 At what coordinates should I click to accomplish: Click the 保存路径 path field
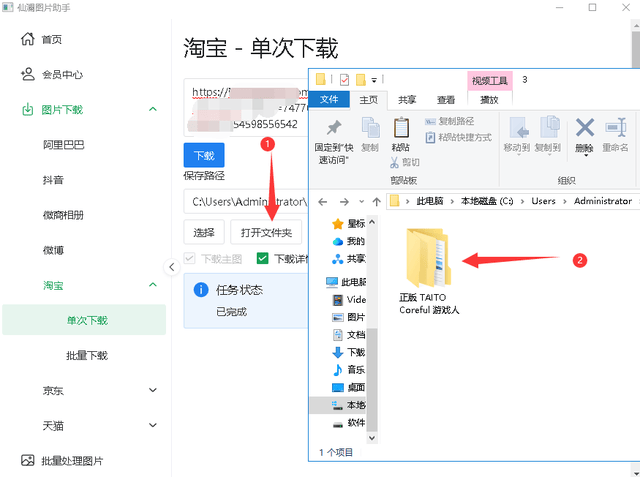click(246, 202)
